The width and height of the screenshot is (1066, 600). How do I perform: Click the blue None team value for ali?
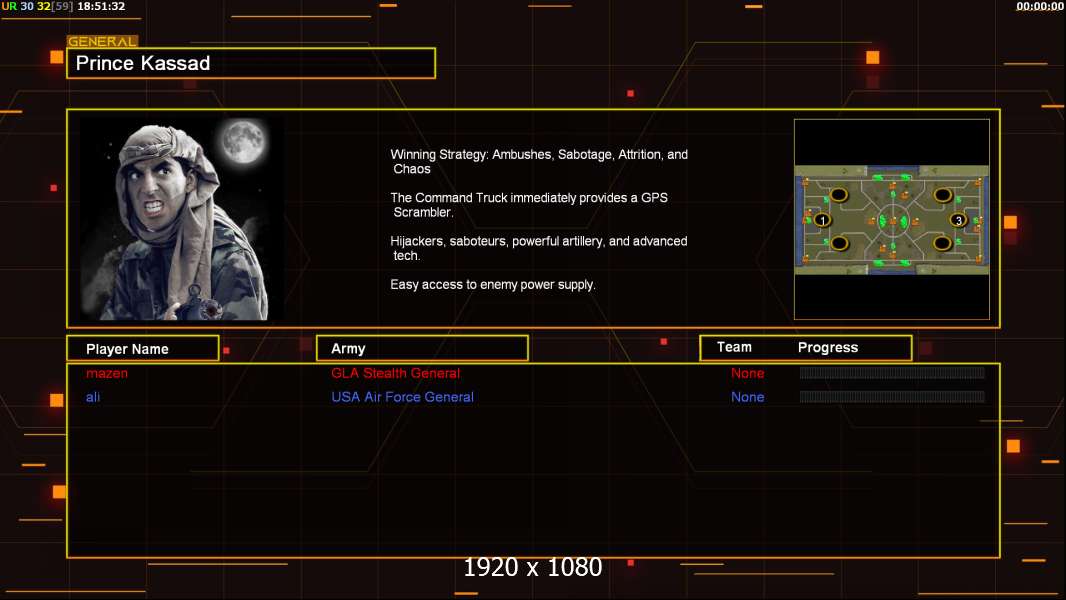[x=747, y=397]
